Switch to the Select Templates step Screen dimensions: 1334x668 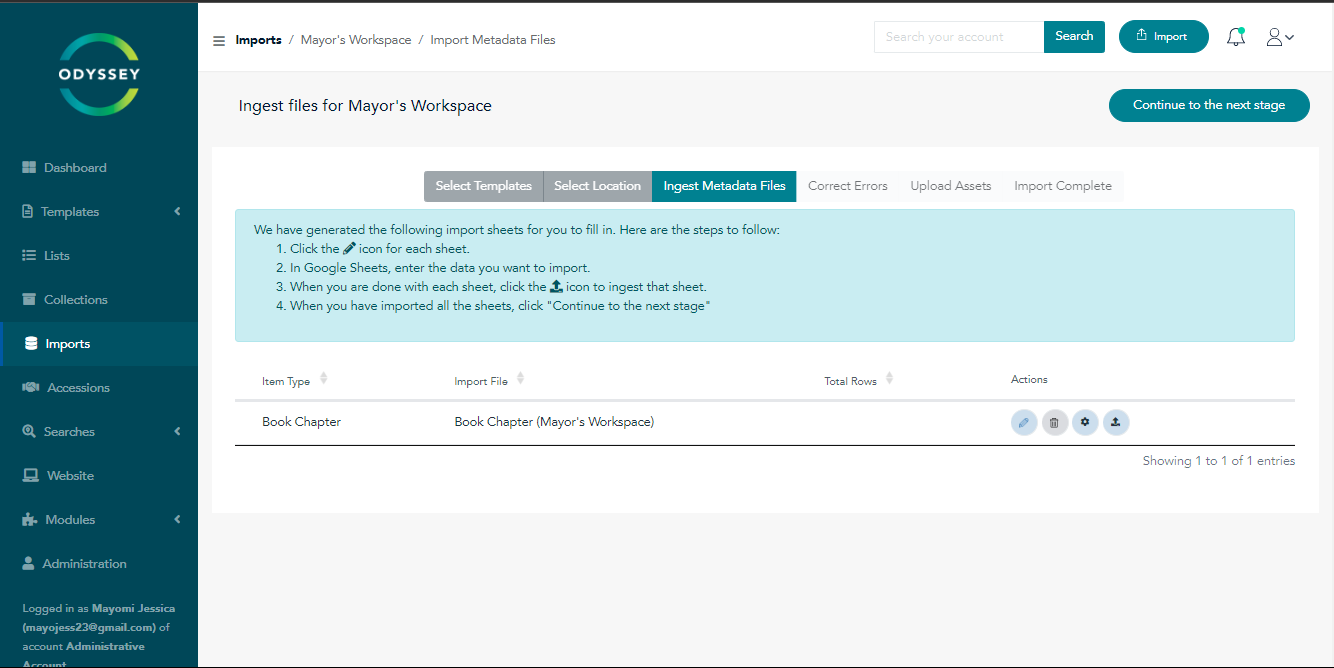[484, 186]
